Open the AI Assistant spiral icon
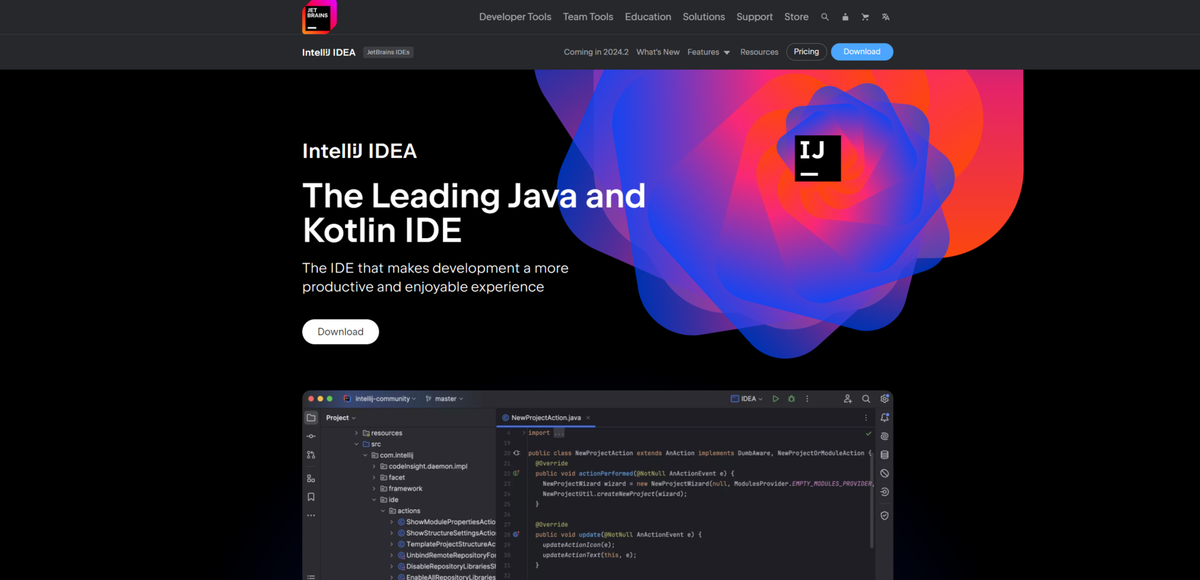Screen dimensions: 1200x580 tap(885, 436)
